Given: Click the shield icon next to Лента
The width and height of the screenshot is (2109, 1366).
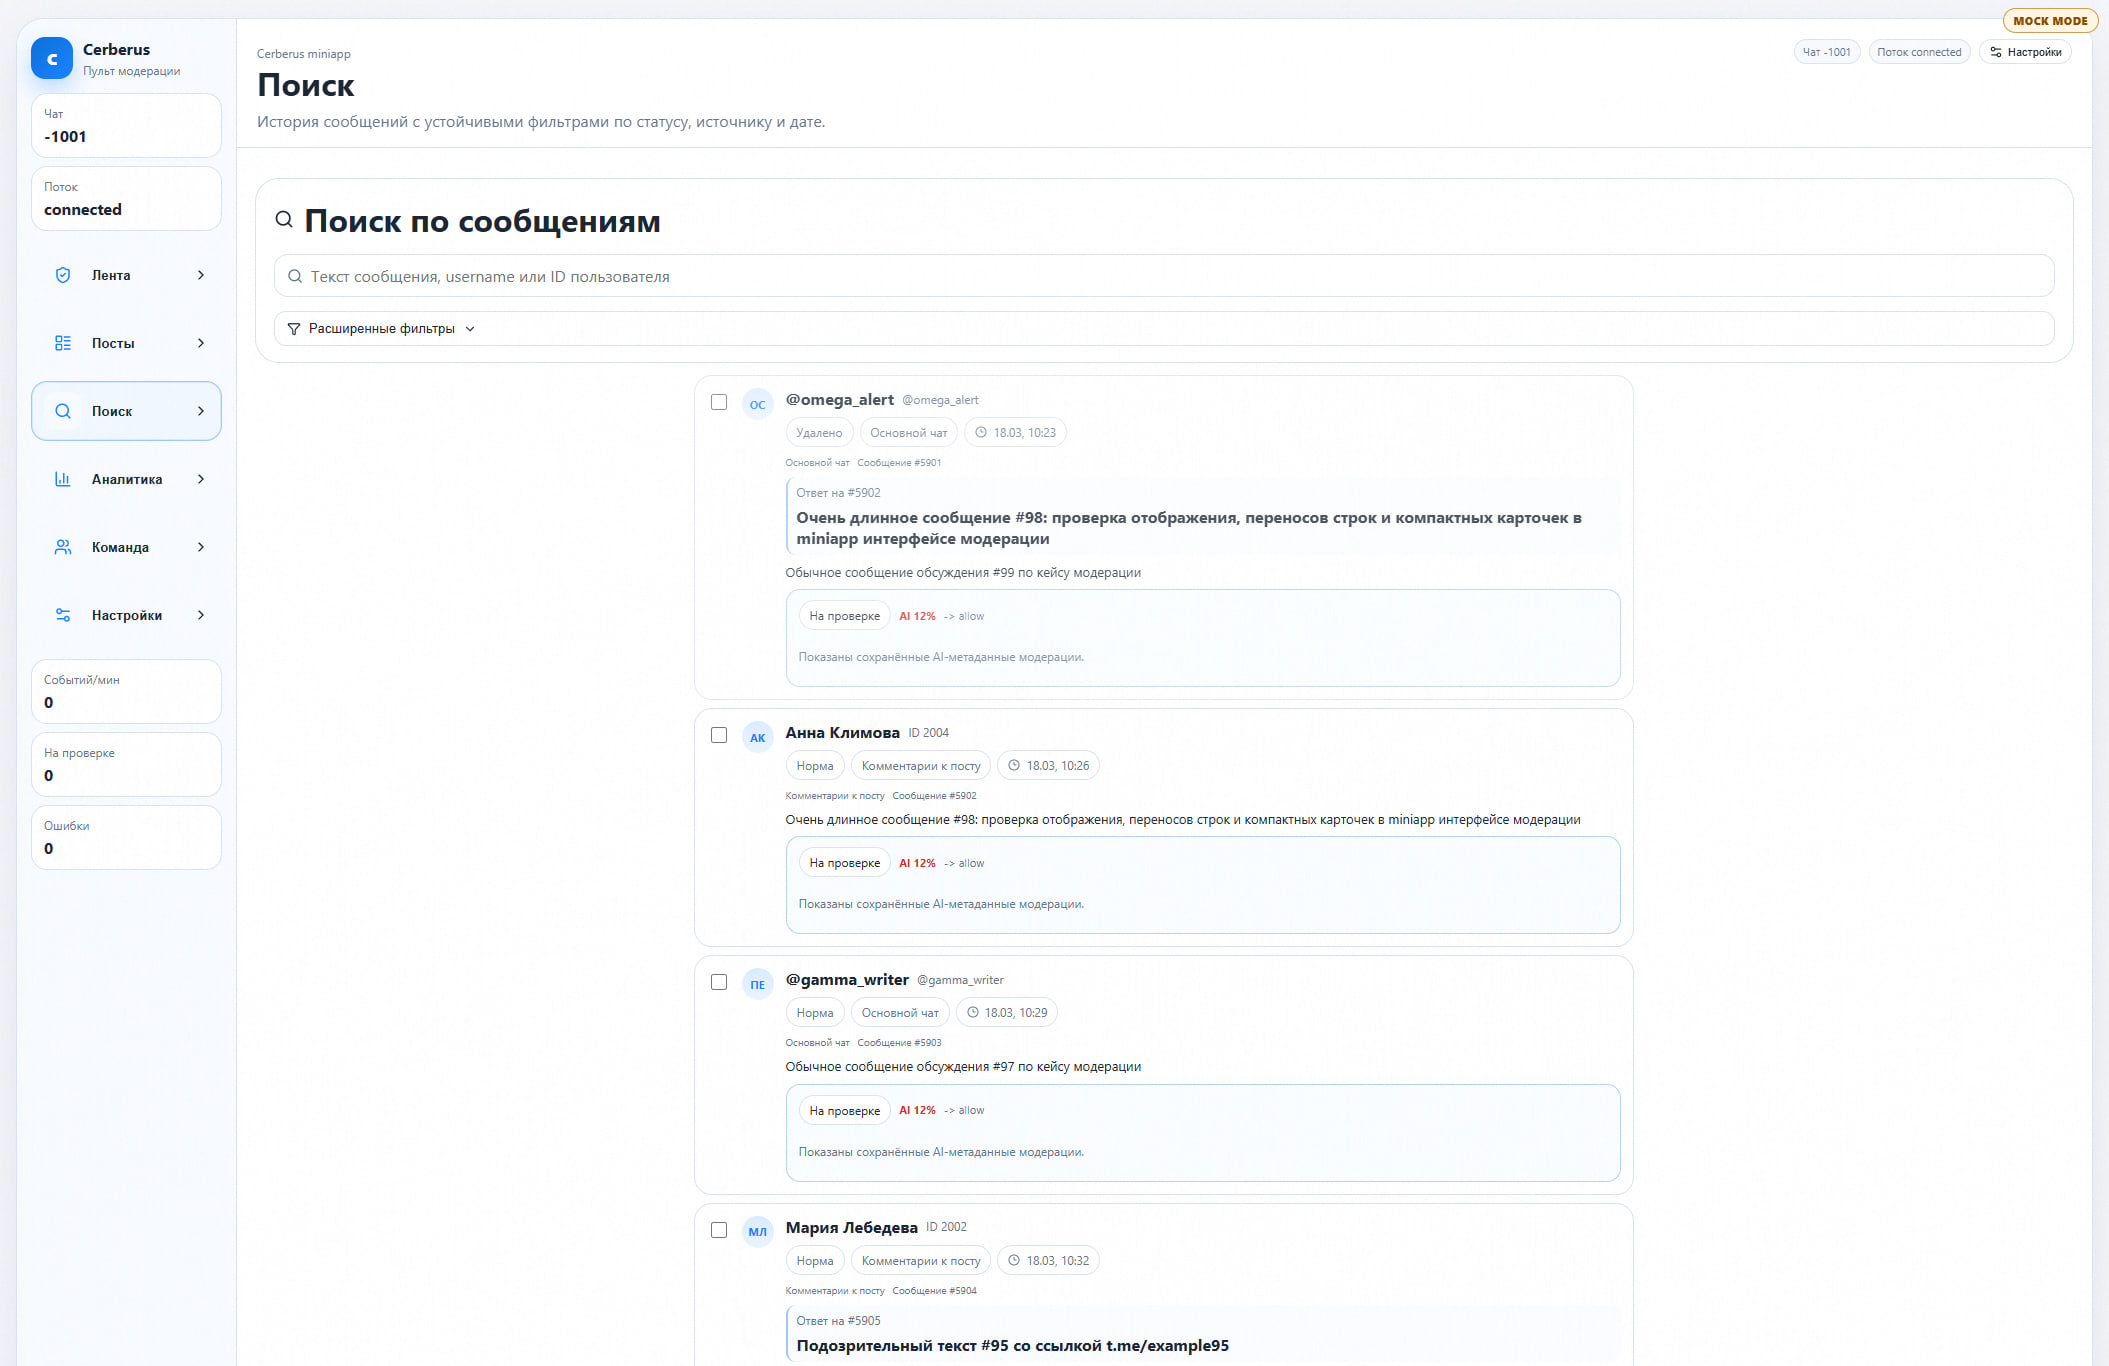Looking at the screenshot, I should [63, 275].
